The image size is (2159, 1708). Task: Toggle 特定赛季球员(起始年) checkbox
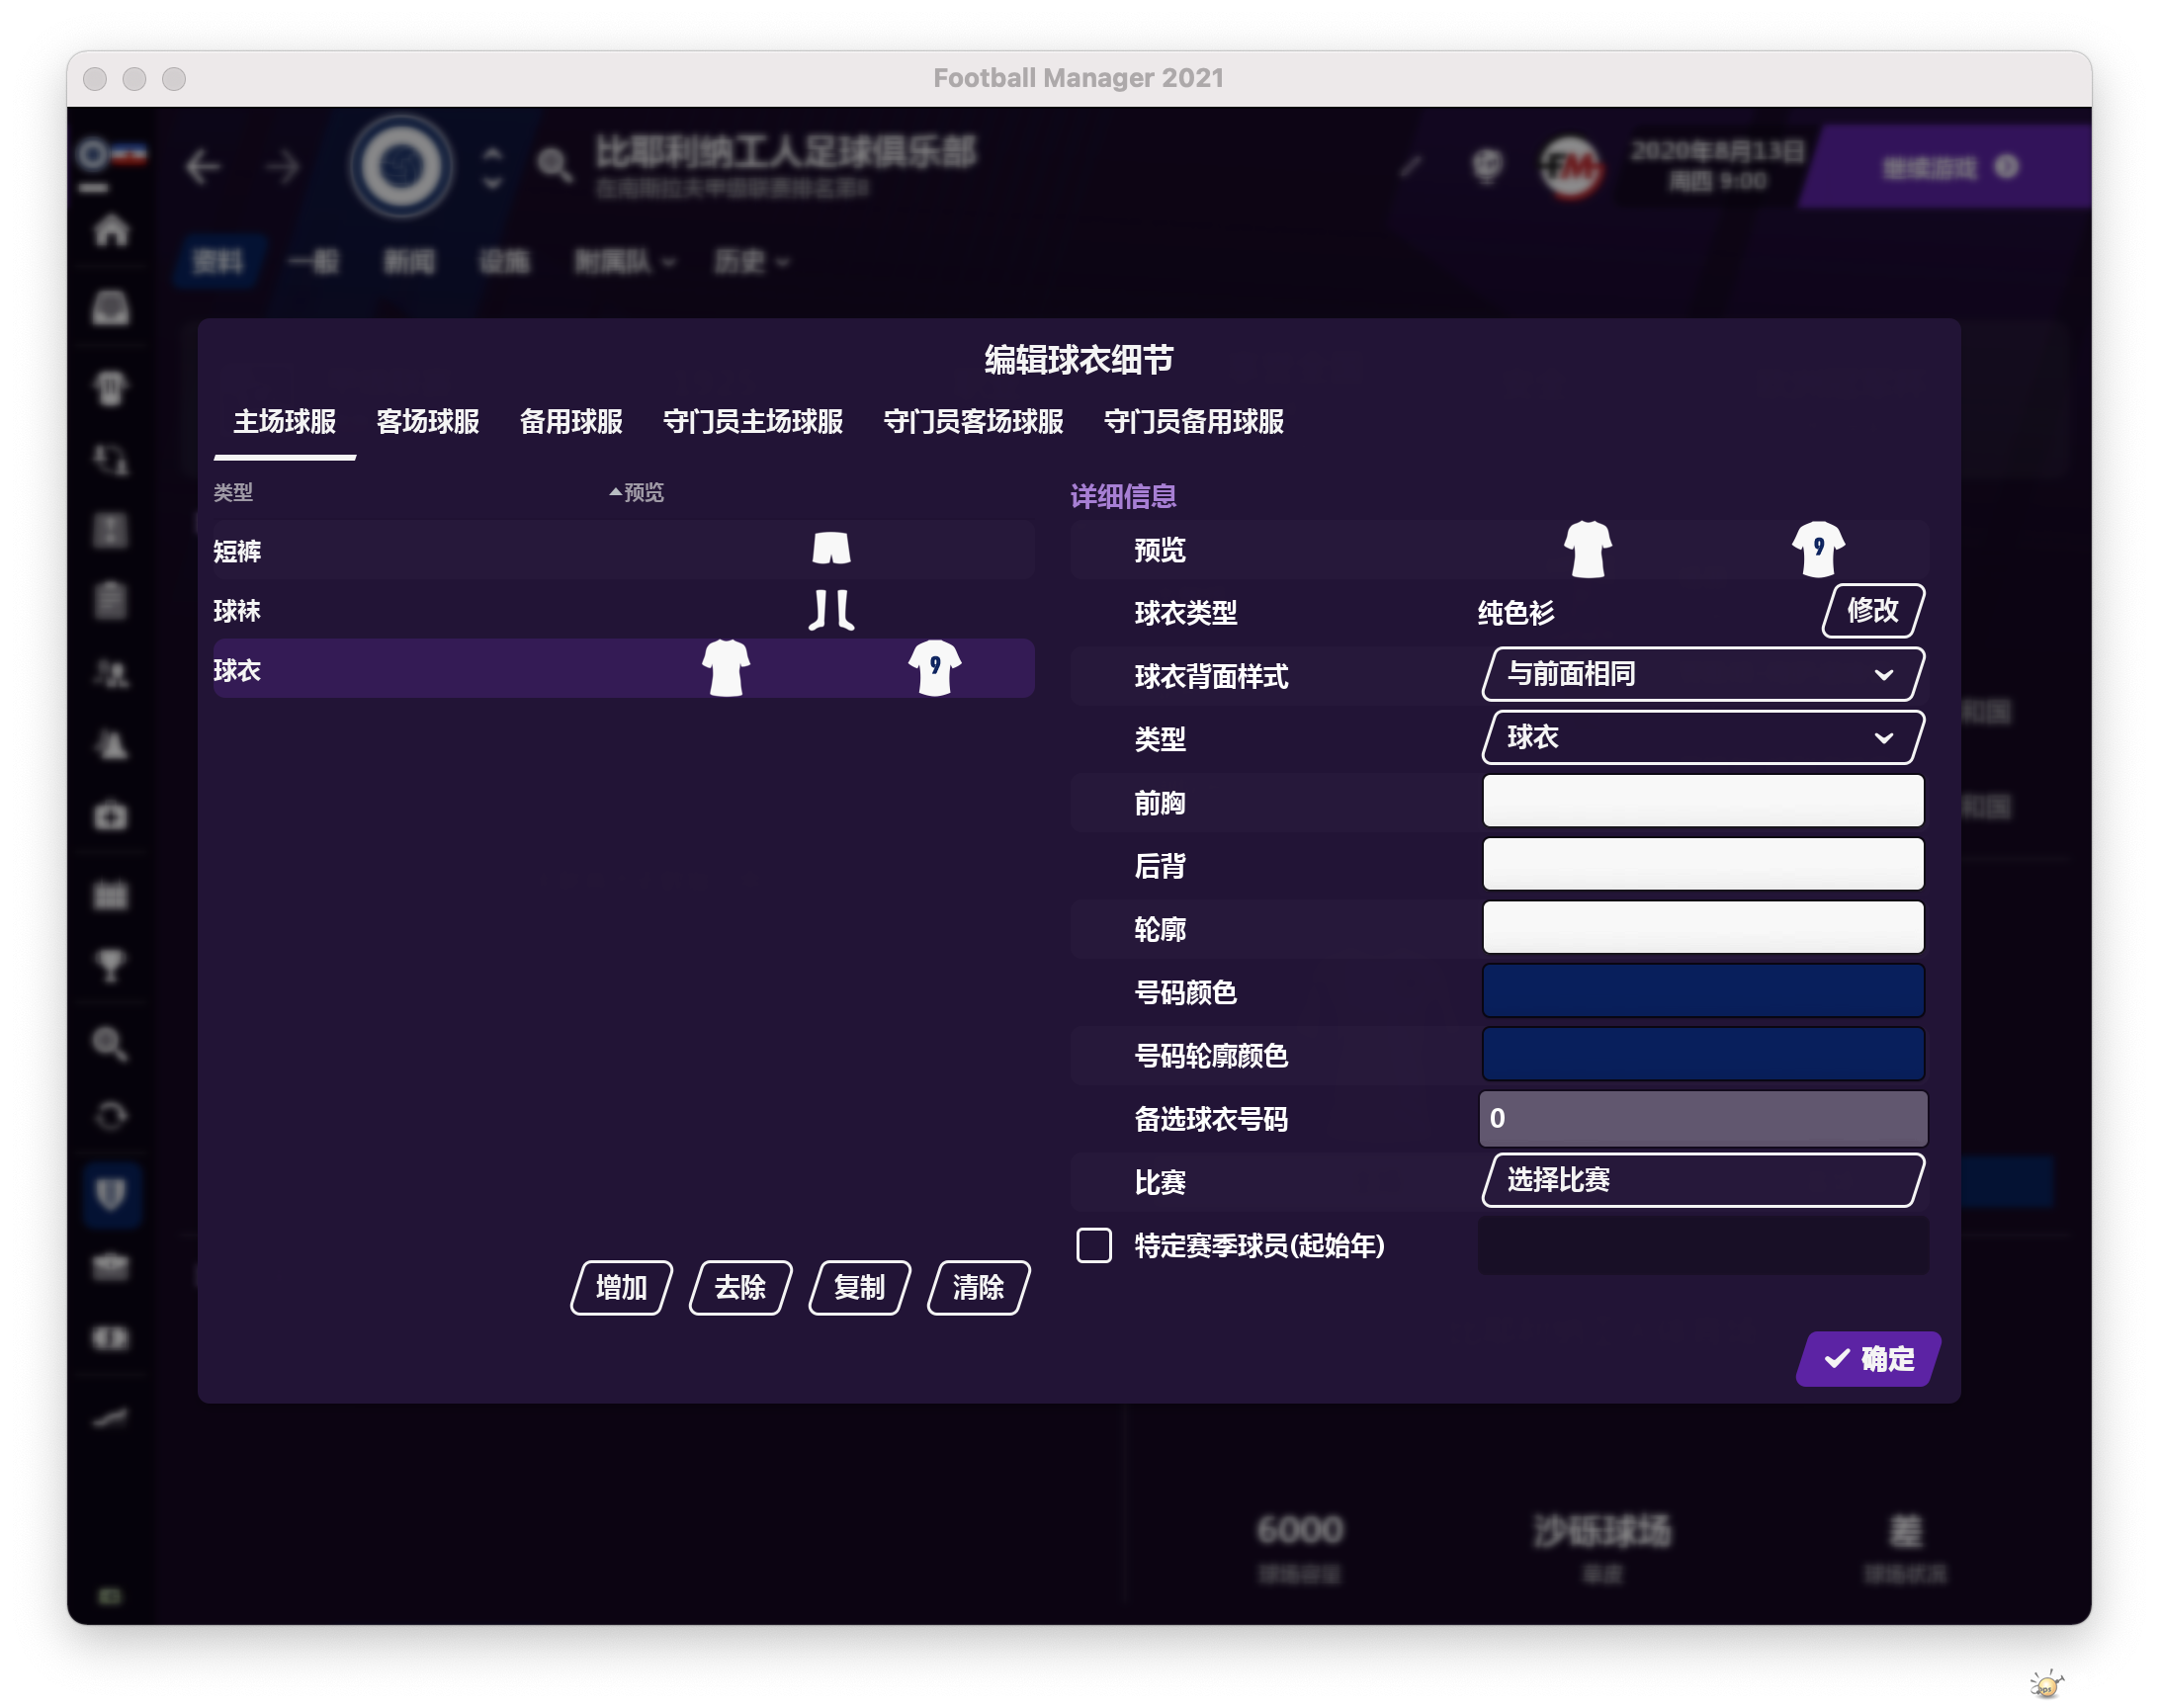coord(1093,1245)
